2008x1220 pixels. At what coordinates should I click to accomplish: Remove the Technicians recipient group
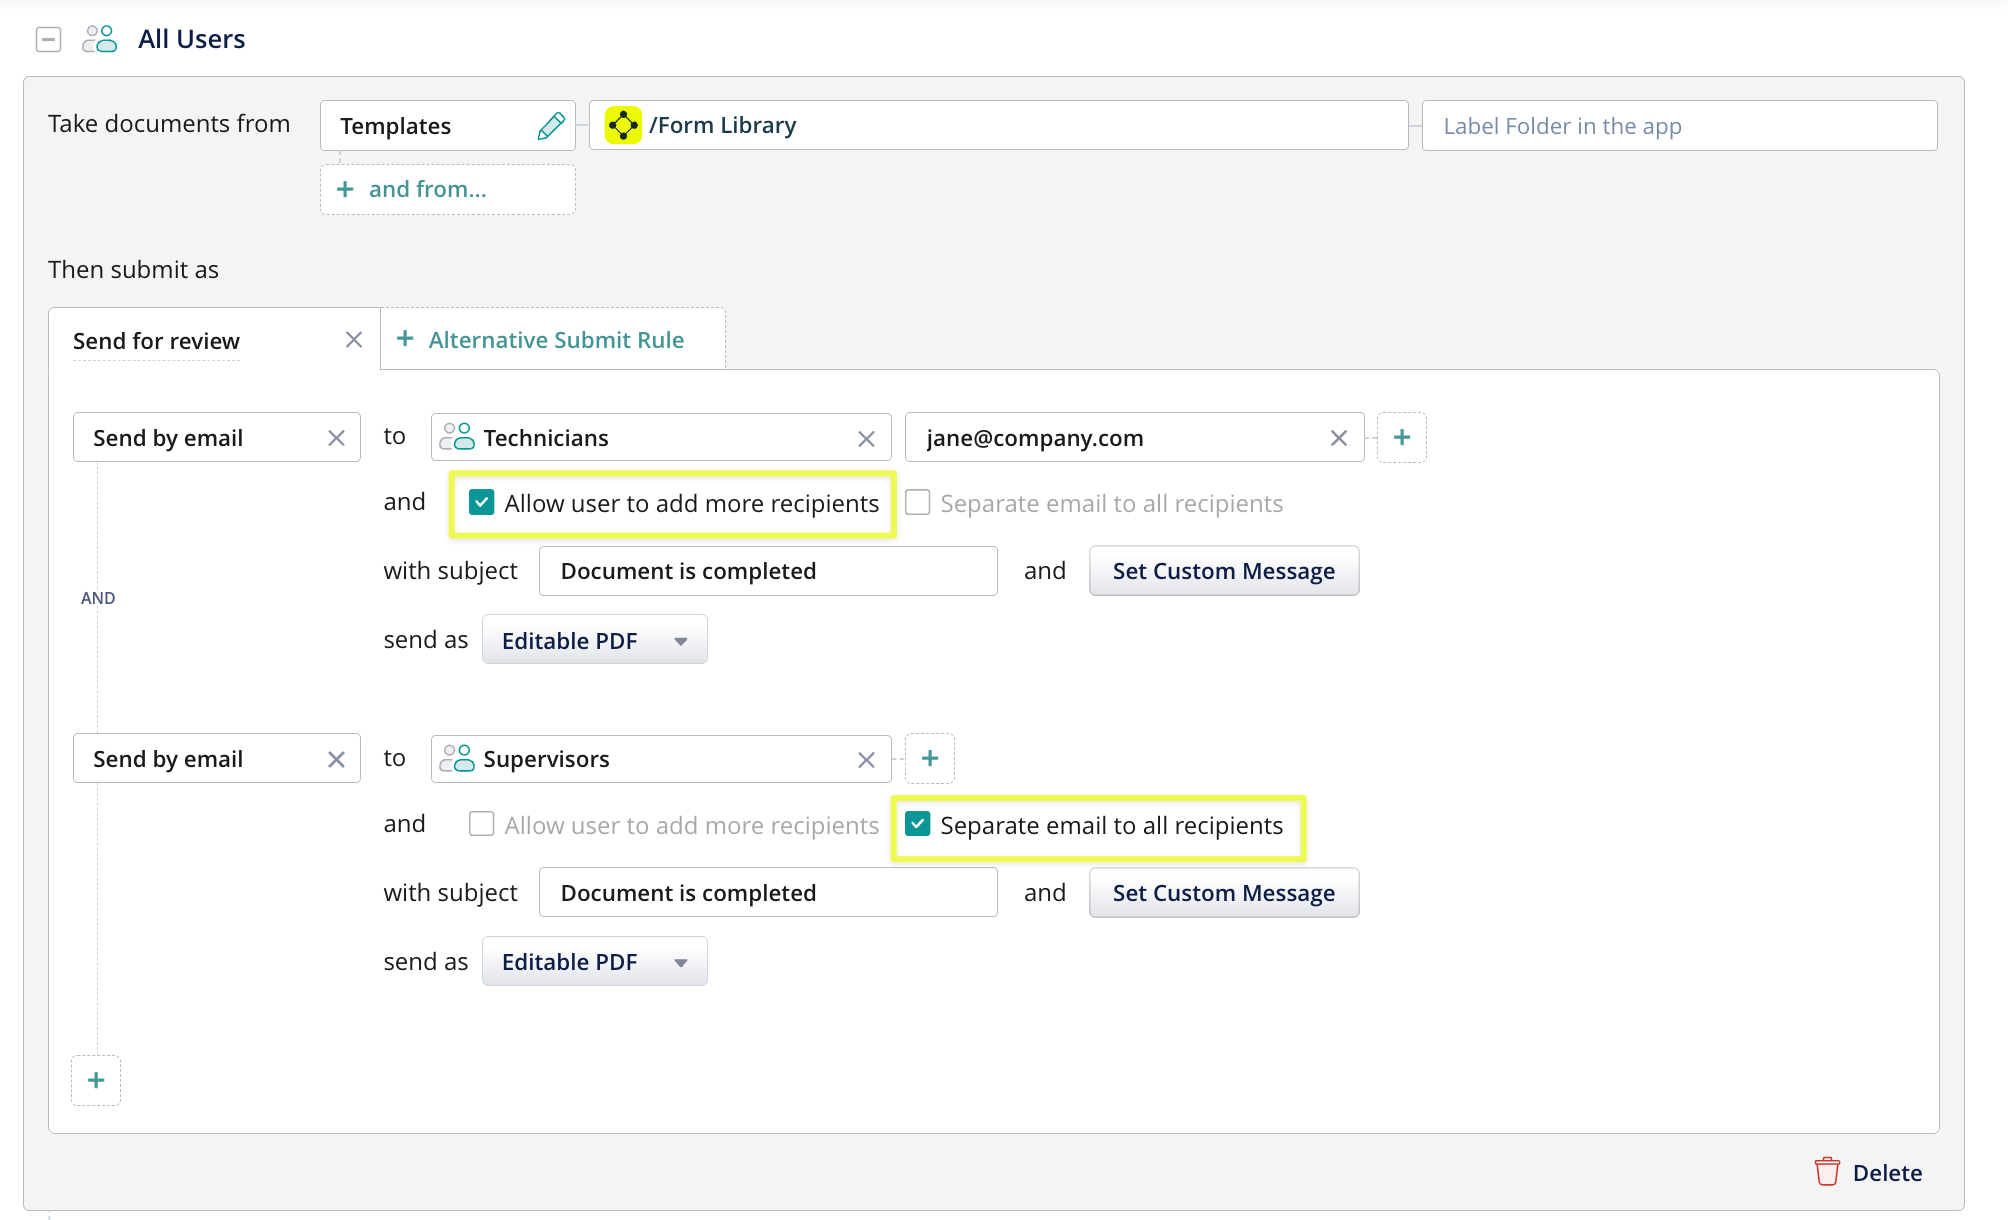coord(866,439)
